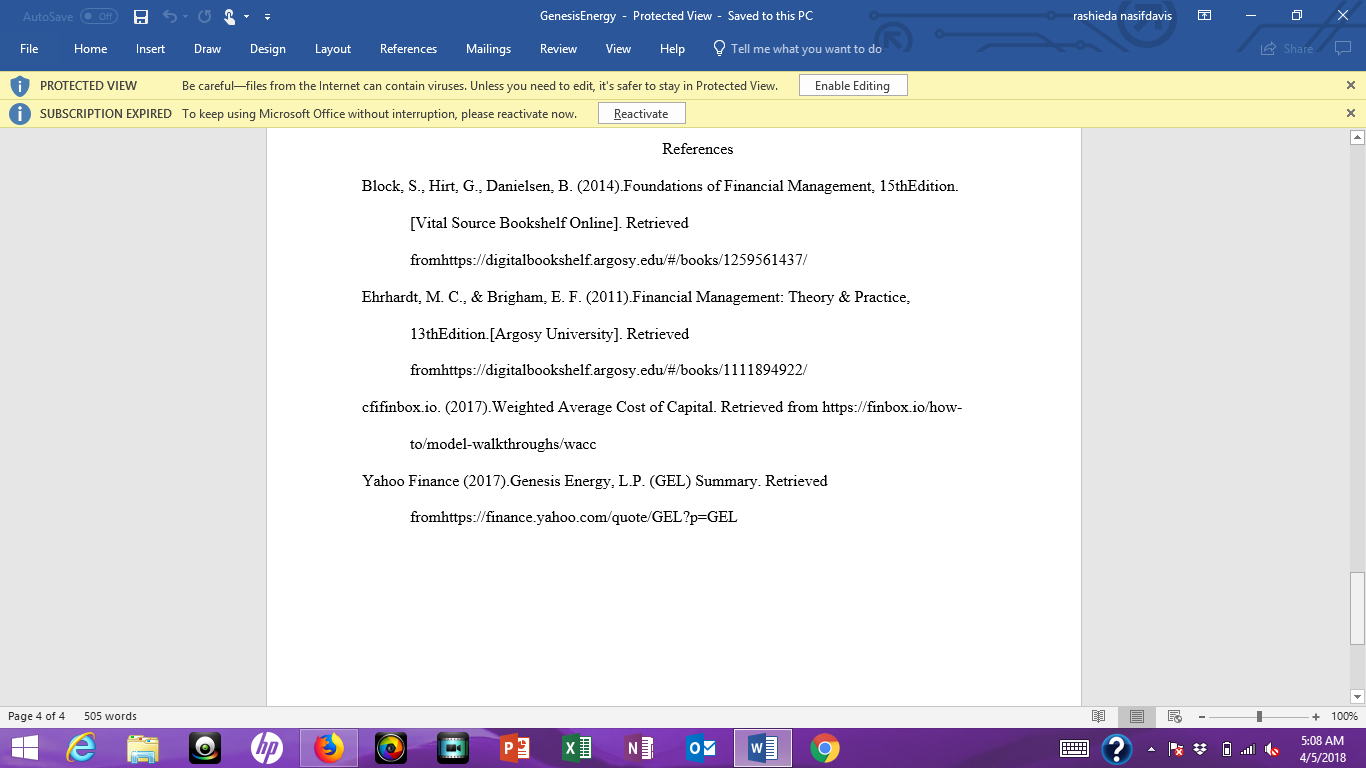The width and height of the screenshot is (1366, 768).
Task: Open OneNote from the taskbar
Action: 638,748
